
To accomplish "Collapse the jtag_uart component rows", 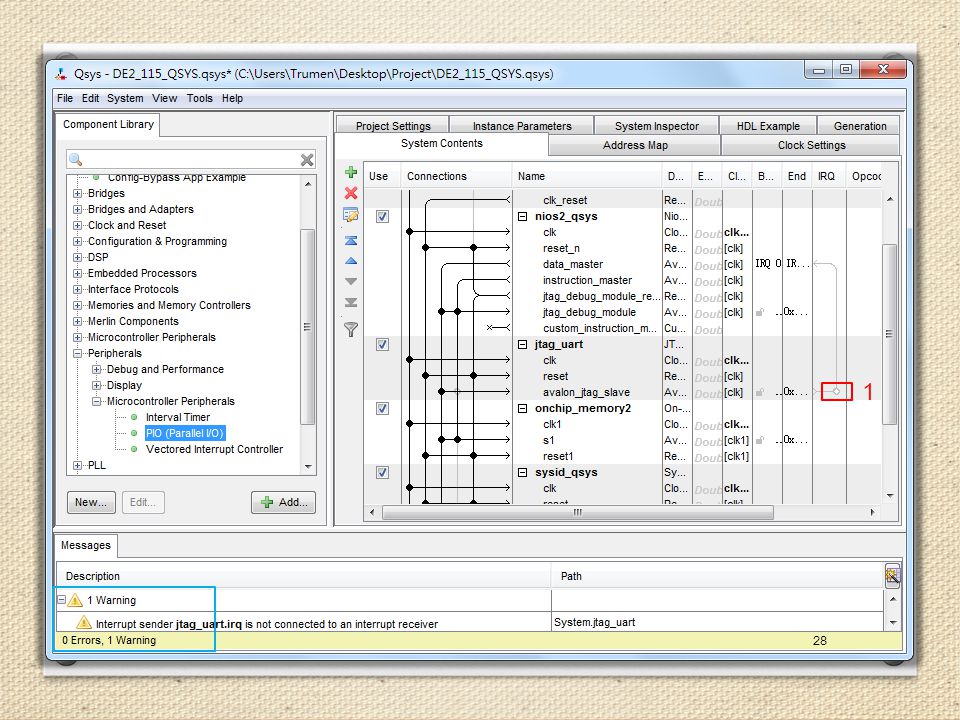I will pos(522,344).
